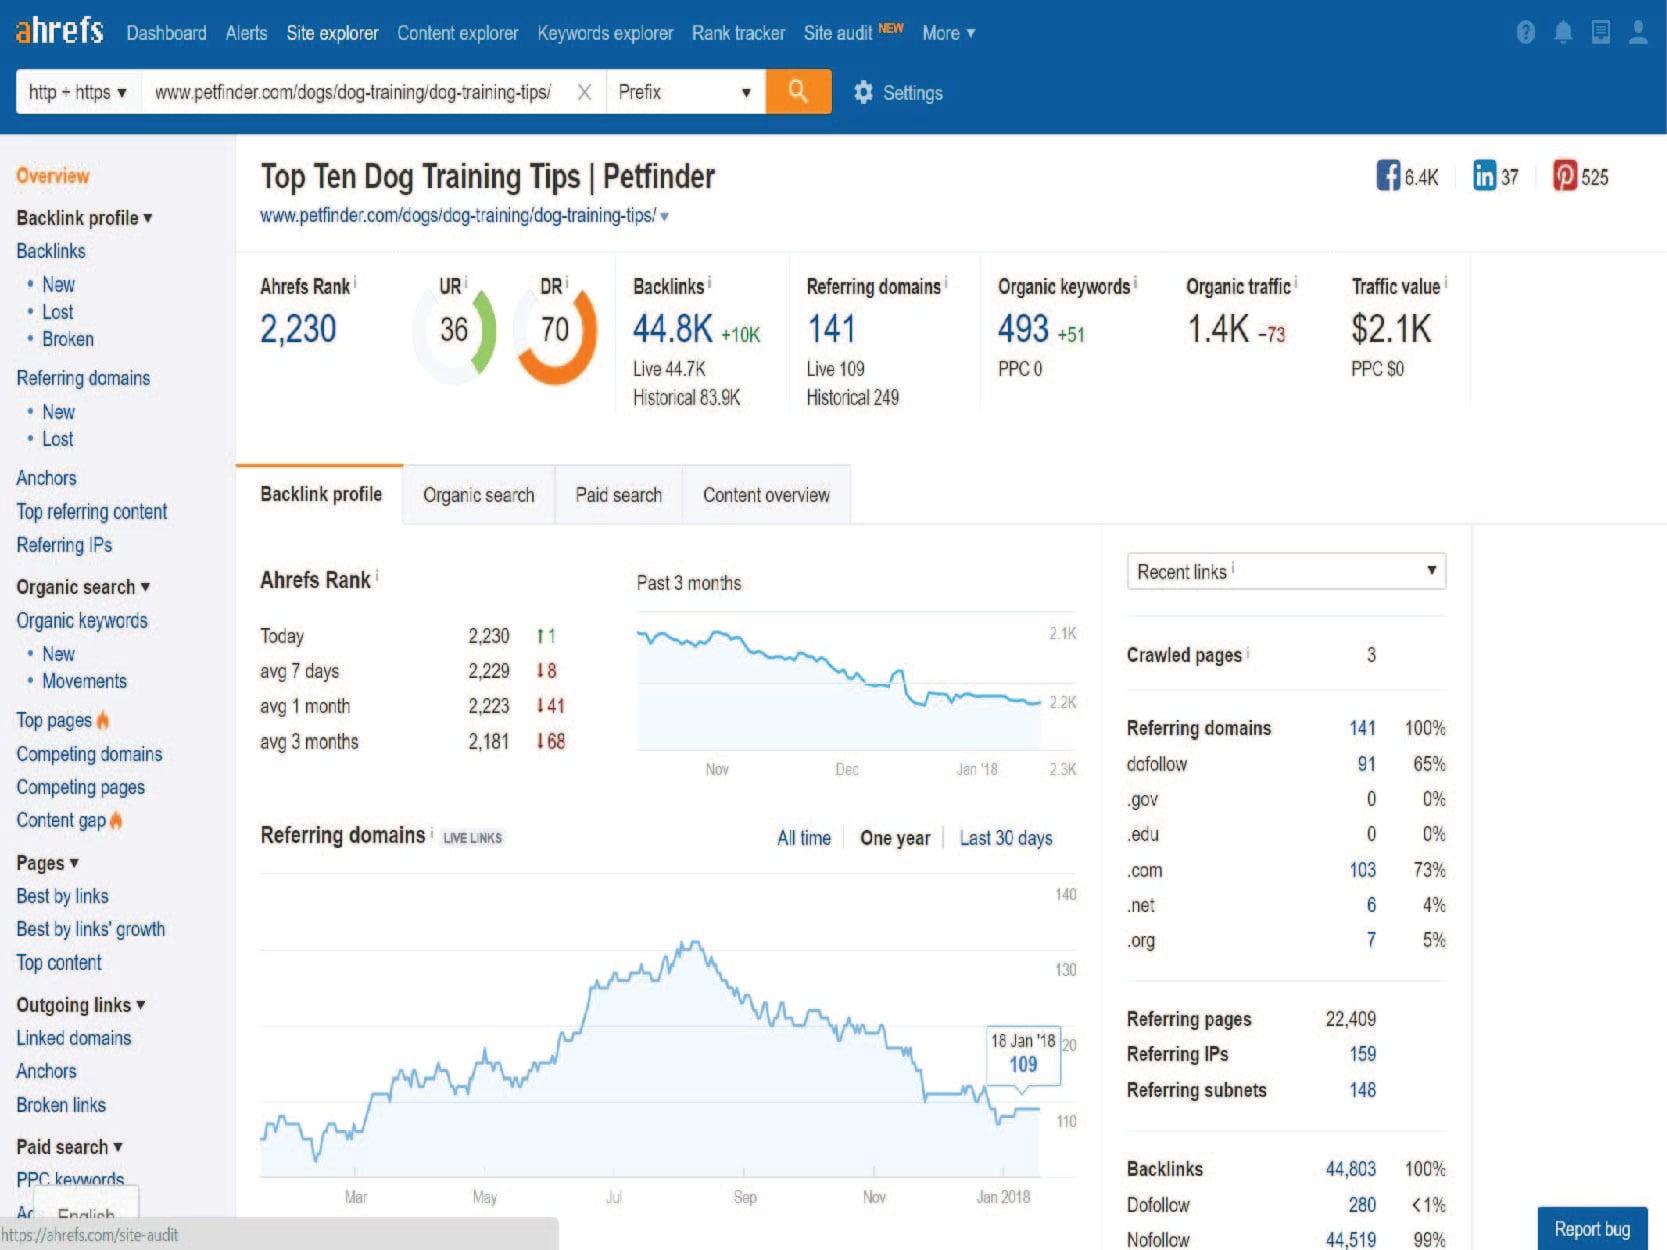Viewport: 1667px width, 1250px height.
Task: Click the Facebook shares icon
Action: (1388, 176)
